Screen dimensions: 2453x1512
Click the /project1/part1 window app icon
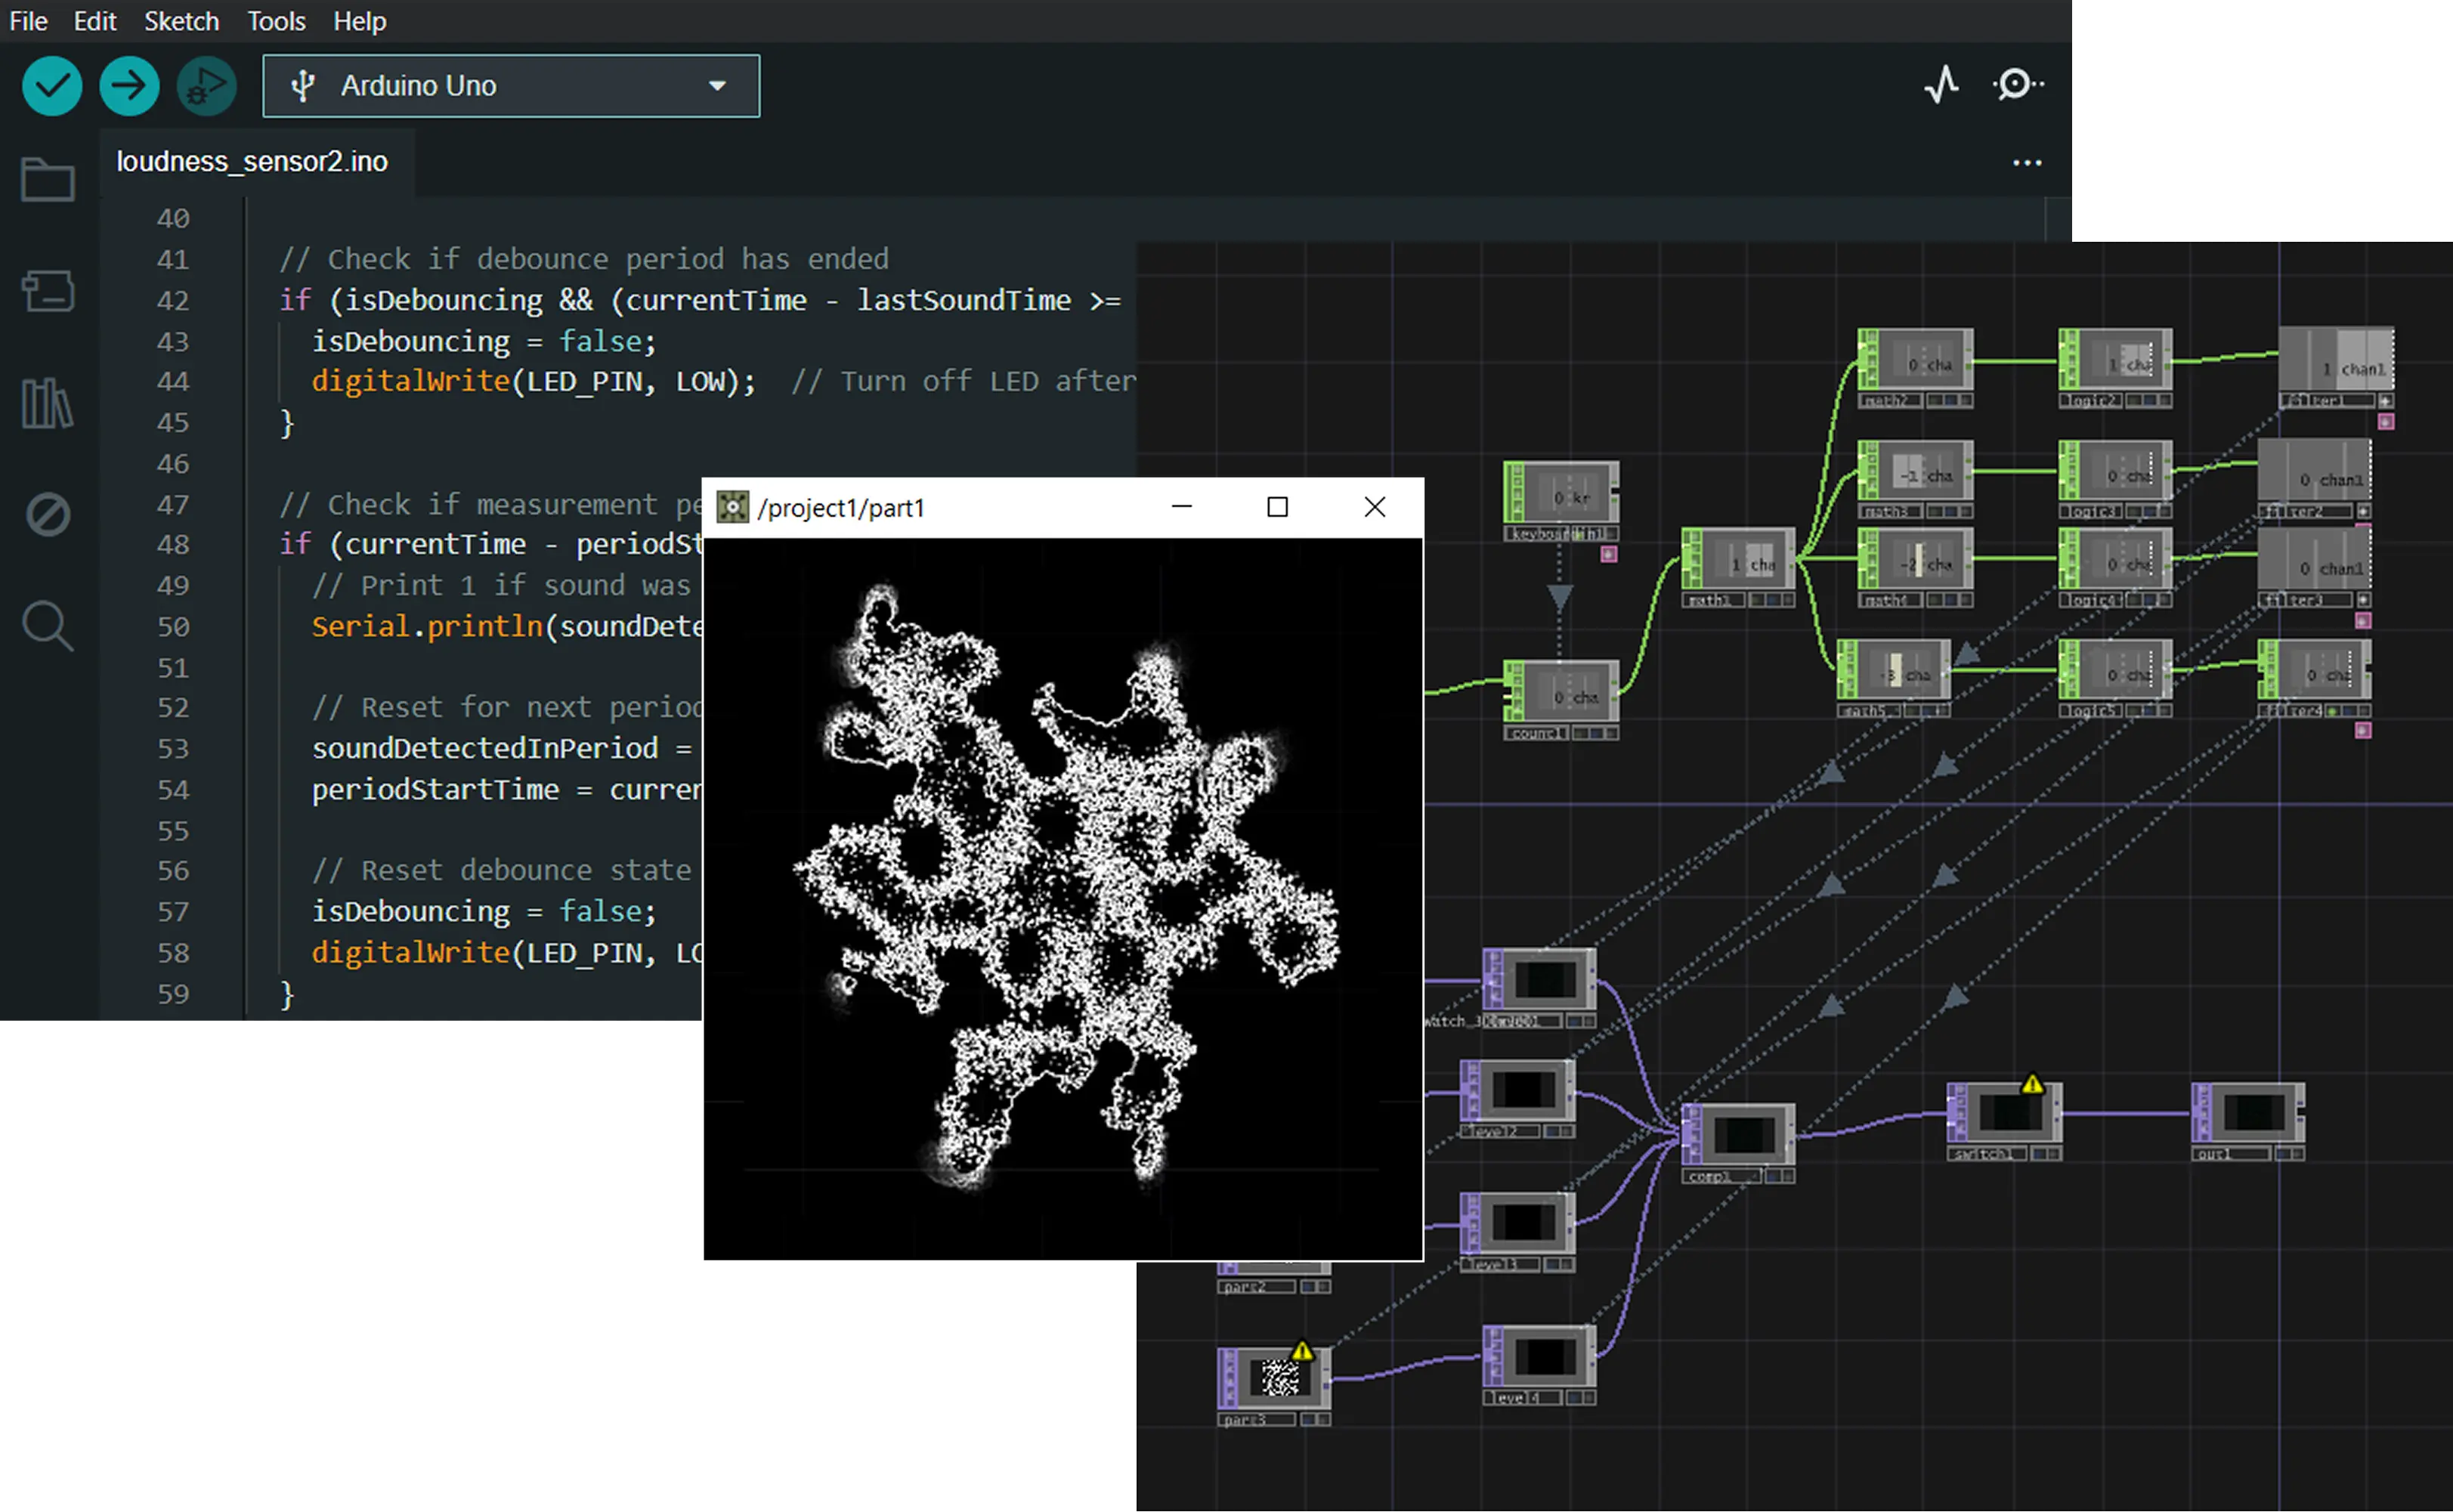coord(732,508)
